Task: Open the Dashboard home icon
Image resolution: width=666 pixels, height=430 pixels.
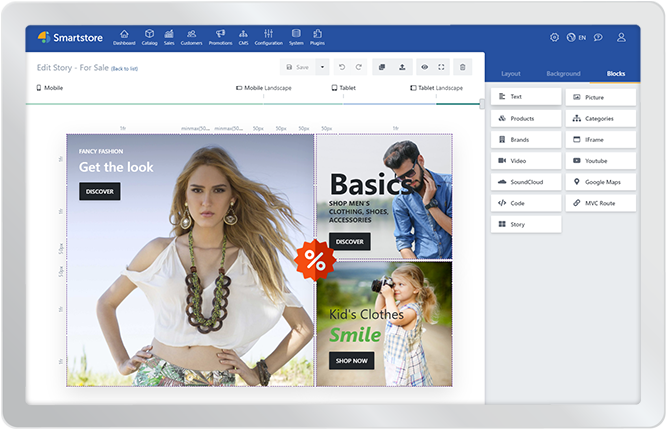Action: [x=124, y=37]
